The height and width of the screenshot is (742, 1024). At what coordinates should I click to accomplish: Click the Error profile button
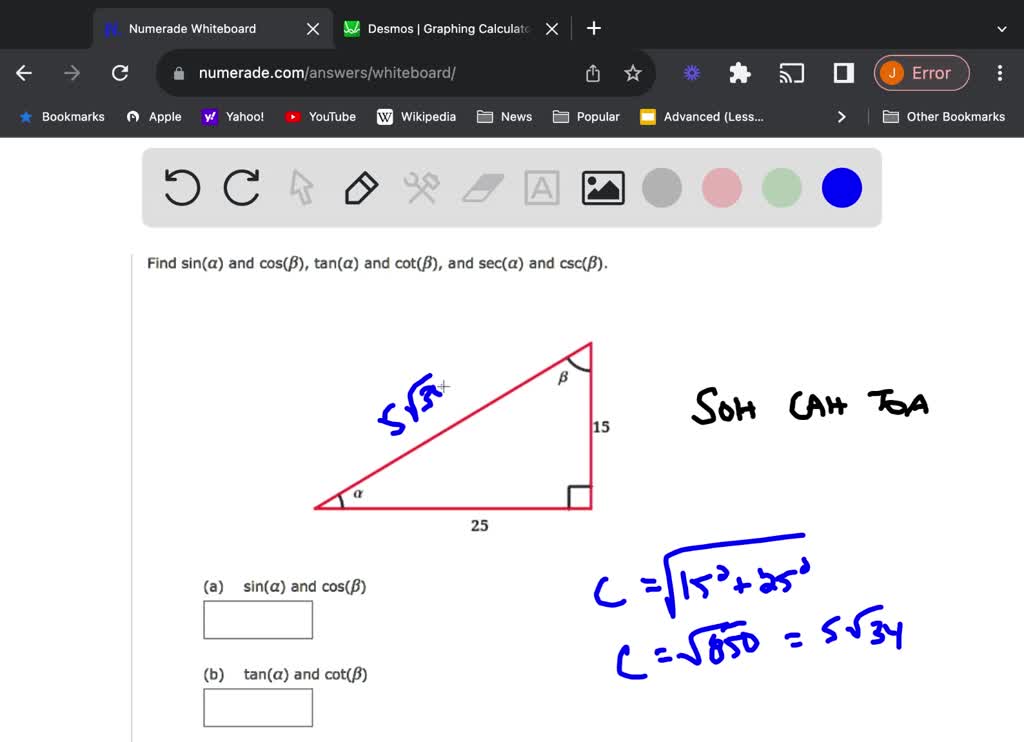coord(921,72)
